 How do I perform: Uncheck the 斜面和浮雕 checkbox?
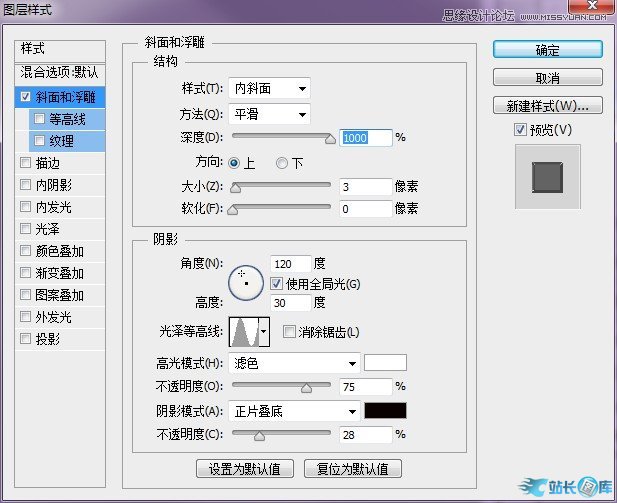pos(26,97)
